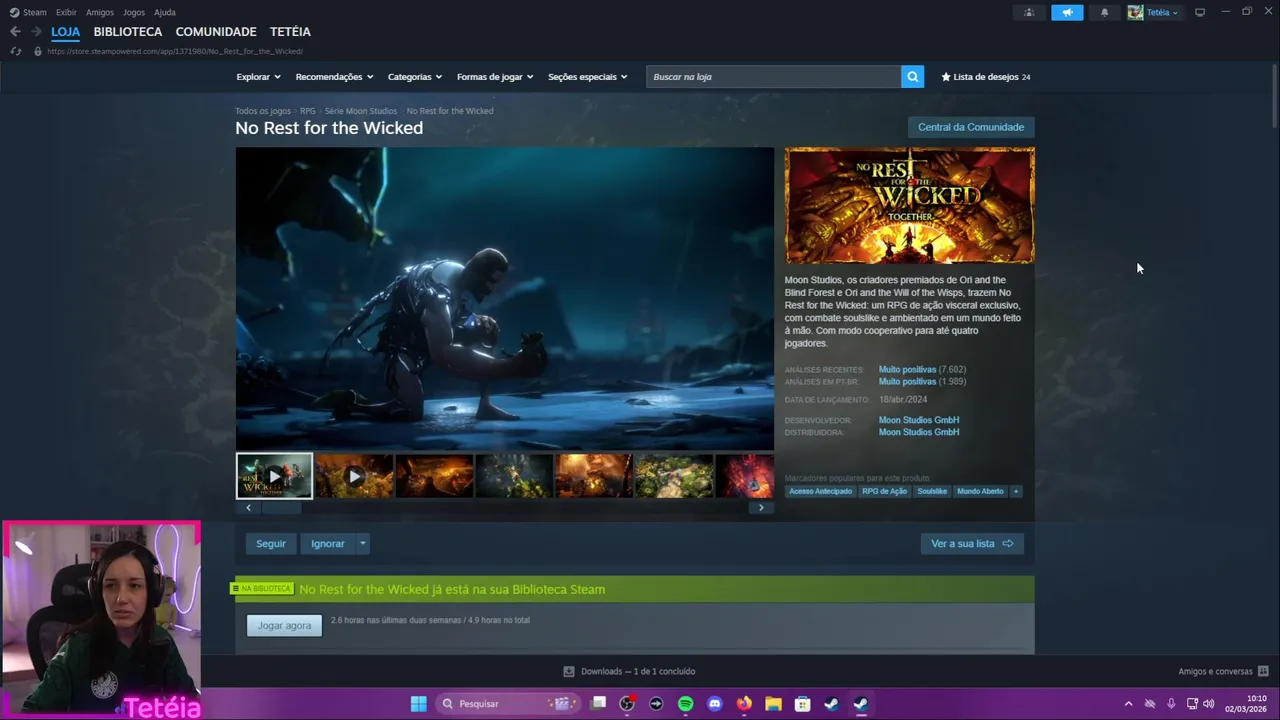Open Microsoft Store from the taskbar
The image size is (1280, 720).
tap(802, 703)
